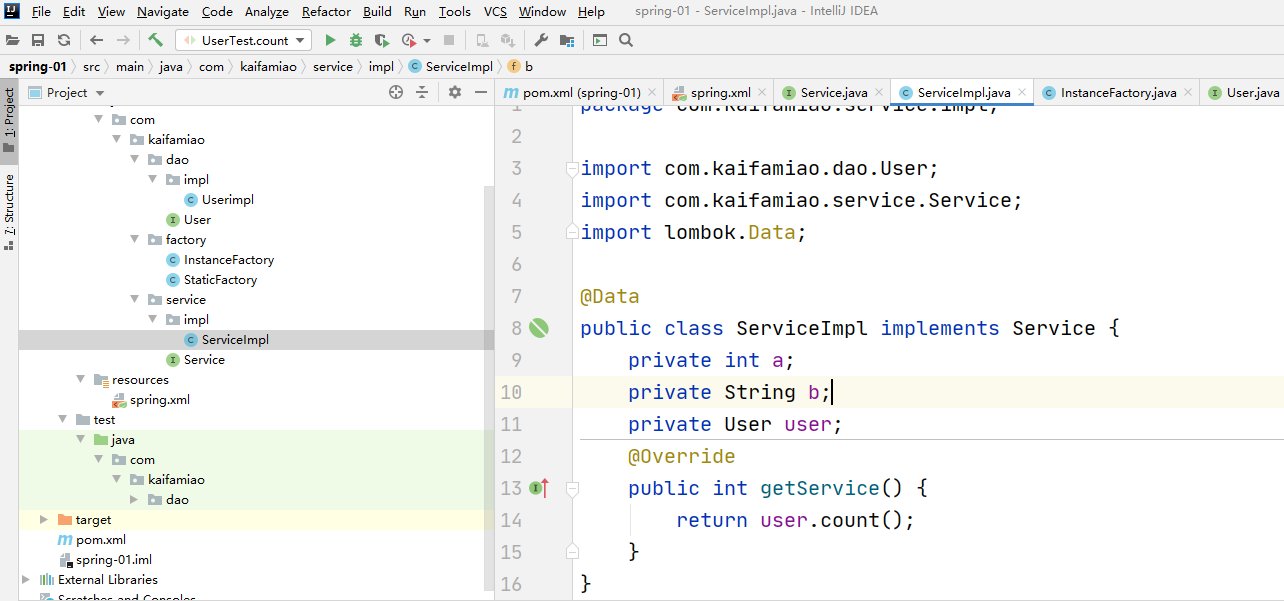Fold the getService method at line 13
Viewport: 1284px width, 601px height.
coord(572,488)
